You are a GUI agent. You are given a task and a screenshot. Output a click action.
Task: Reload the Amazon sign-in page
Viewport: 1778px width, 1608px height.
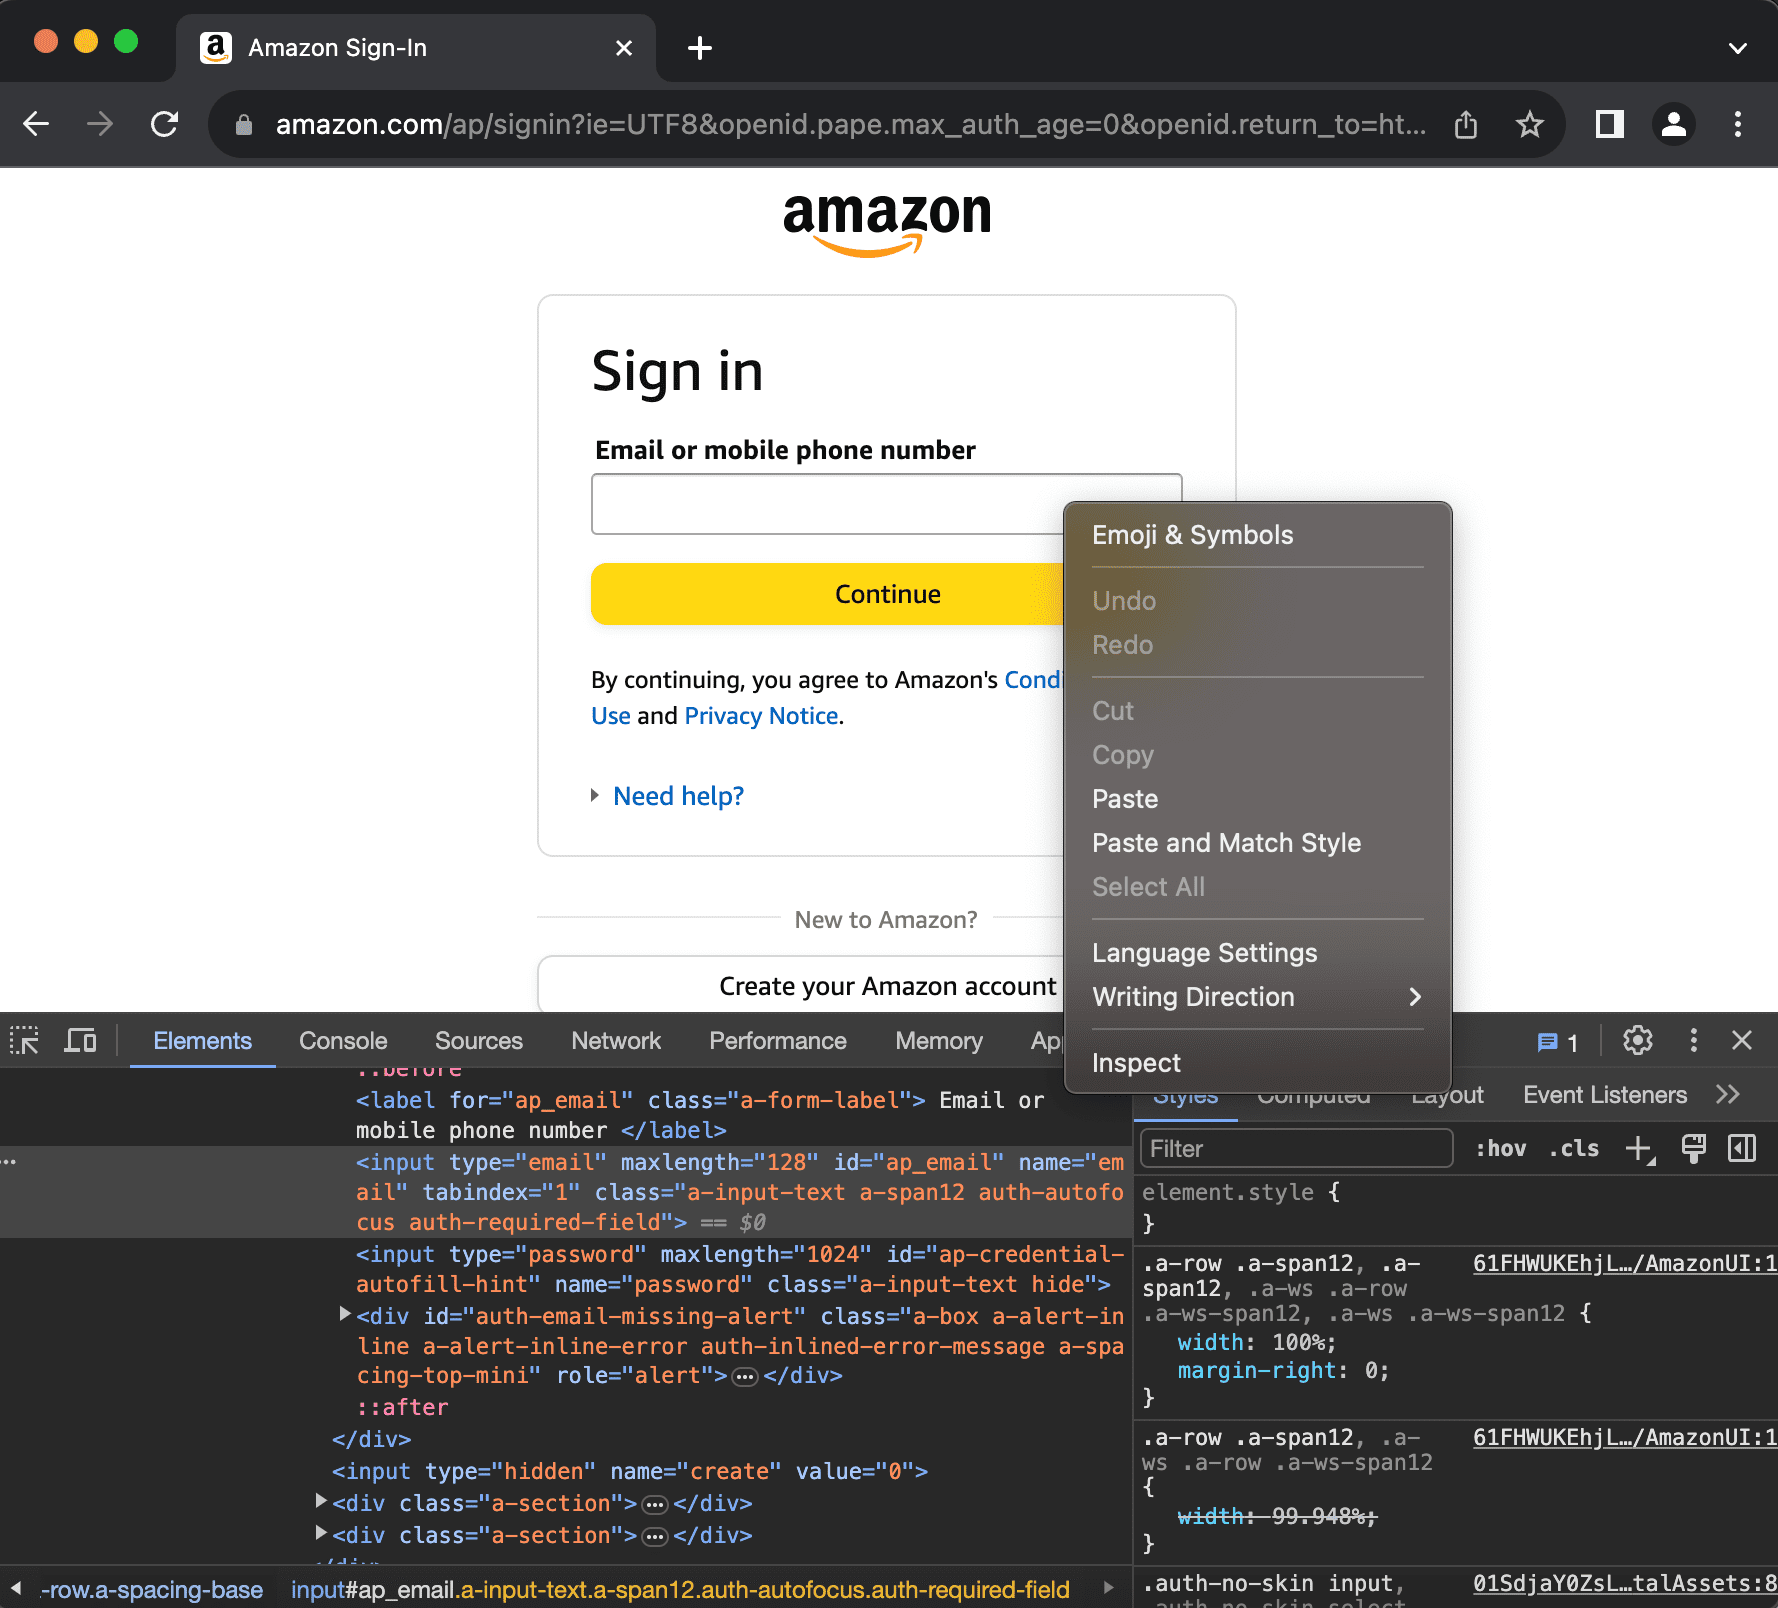[164, 124]
